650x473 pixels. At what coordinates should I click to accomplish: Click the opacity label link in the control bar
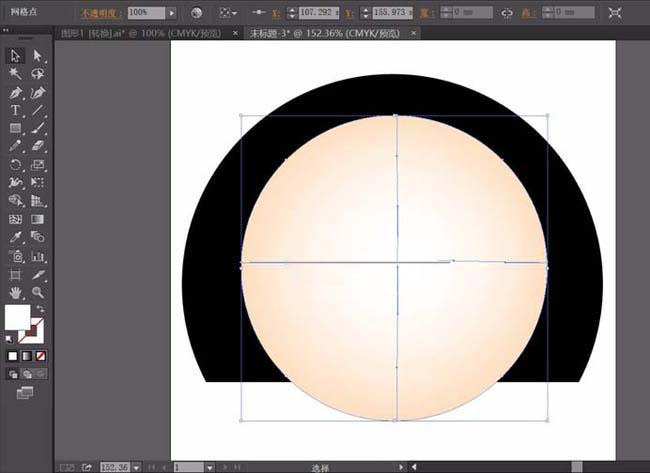coord(98,13)
